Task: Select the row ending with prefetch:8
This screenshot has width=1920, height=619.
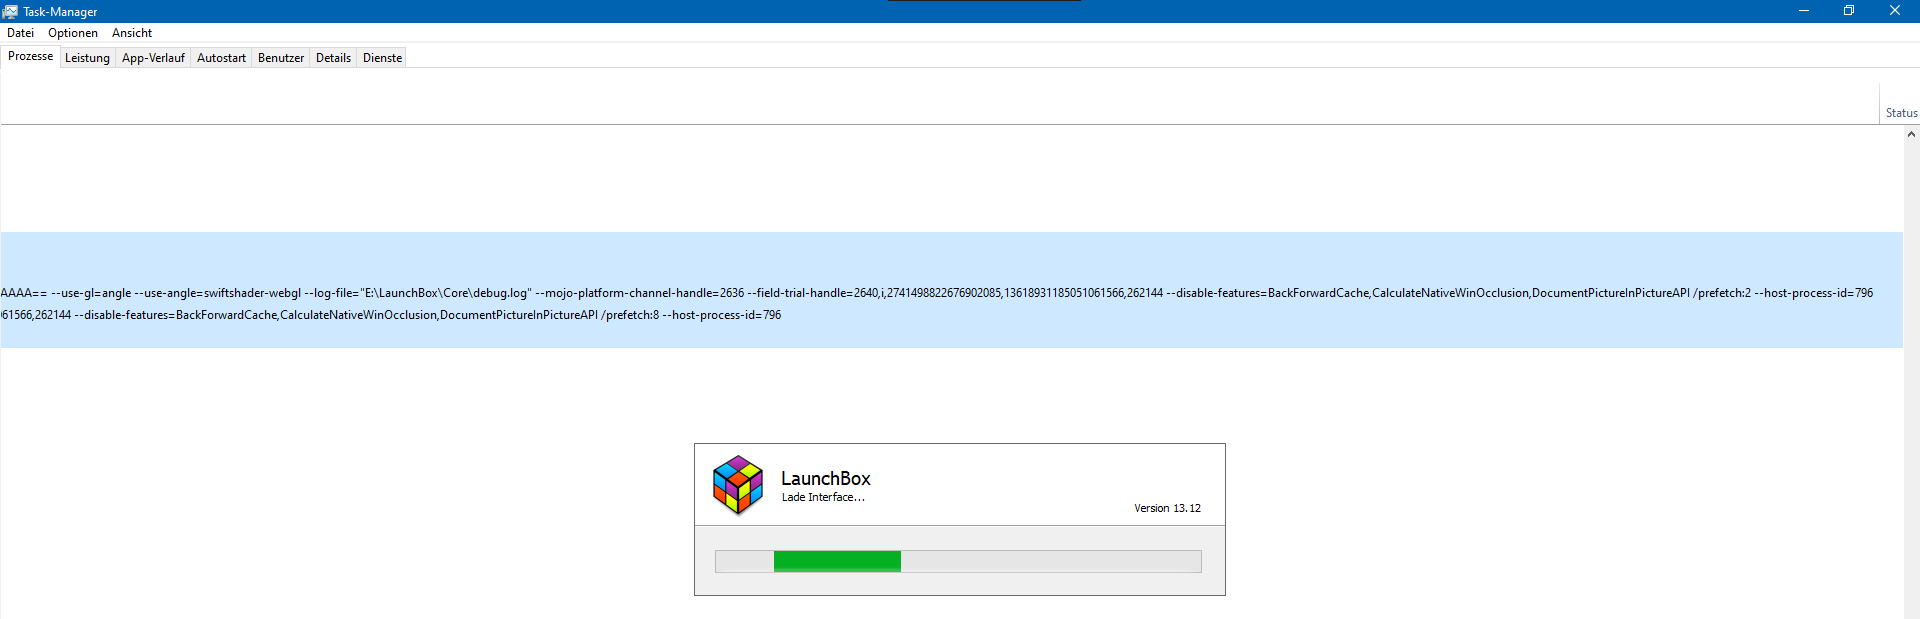Action: pyautogui.click(x=951, y=315)
